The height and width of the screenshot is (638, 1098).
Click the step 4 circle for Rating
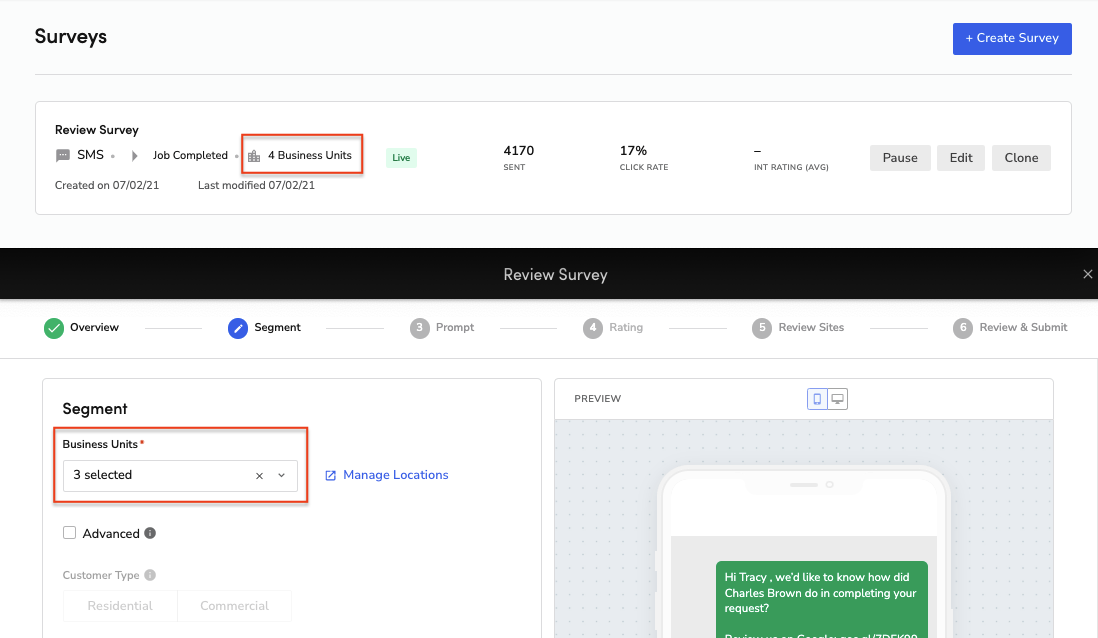(x=592, y=328)
